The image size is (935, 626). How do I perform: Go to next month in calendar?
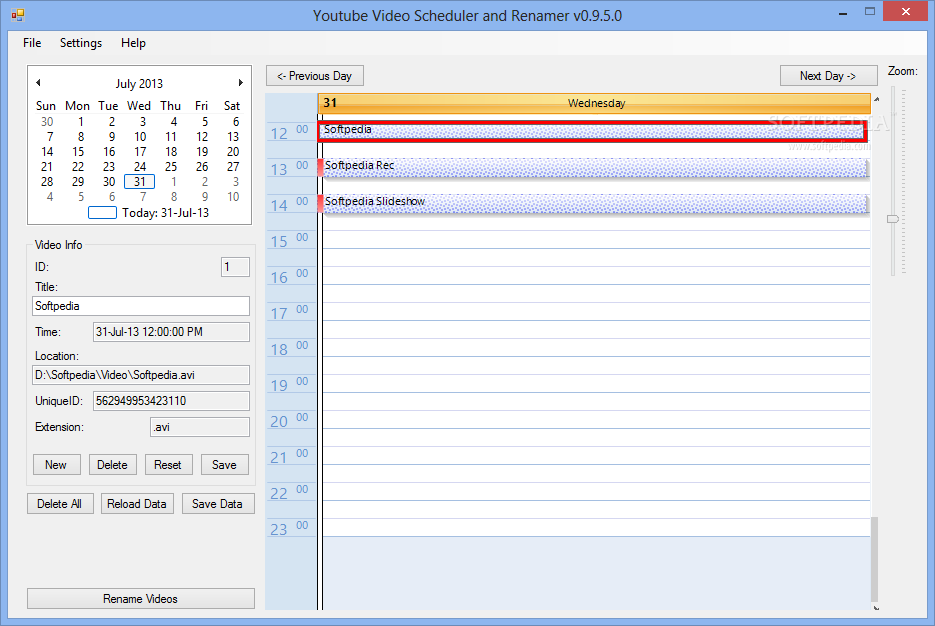(x=240, y=83)
